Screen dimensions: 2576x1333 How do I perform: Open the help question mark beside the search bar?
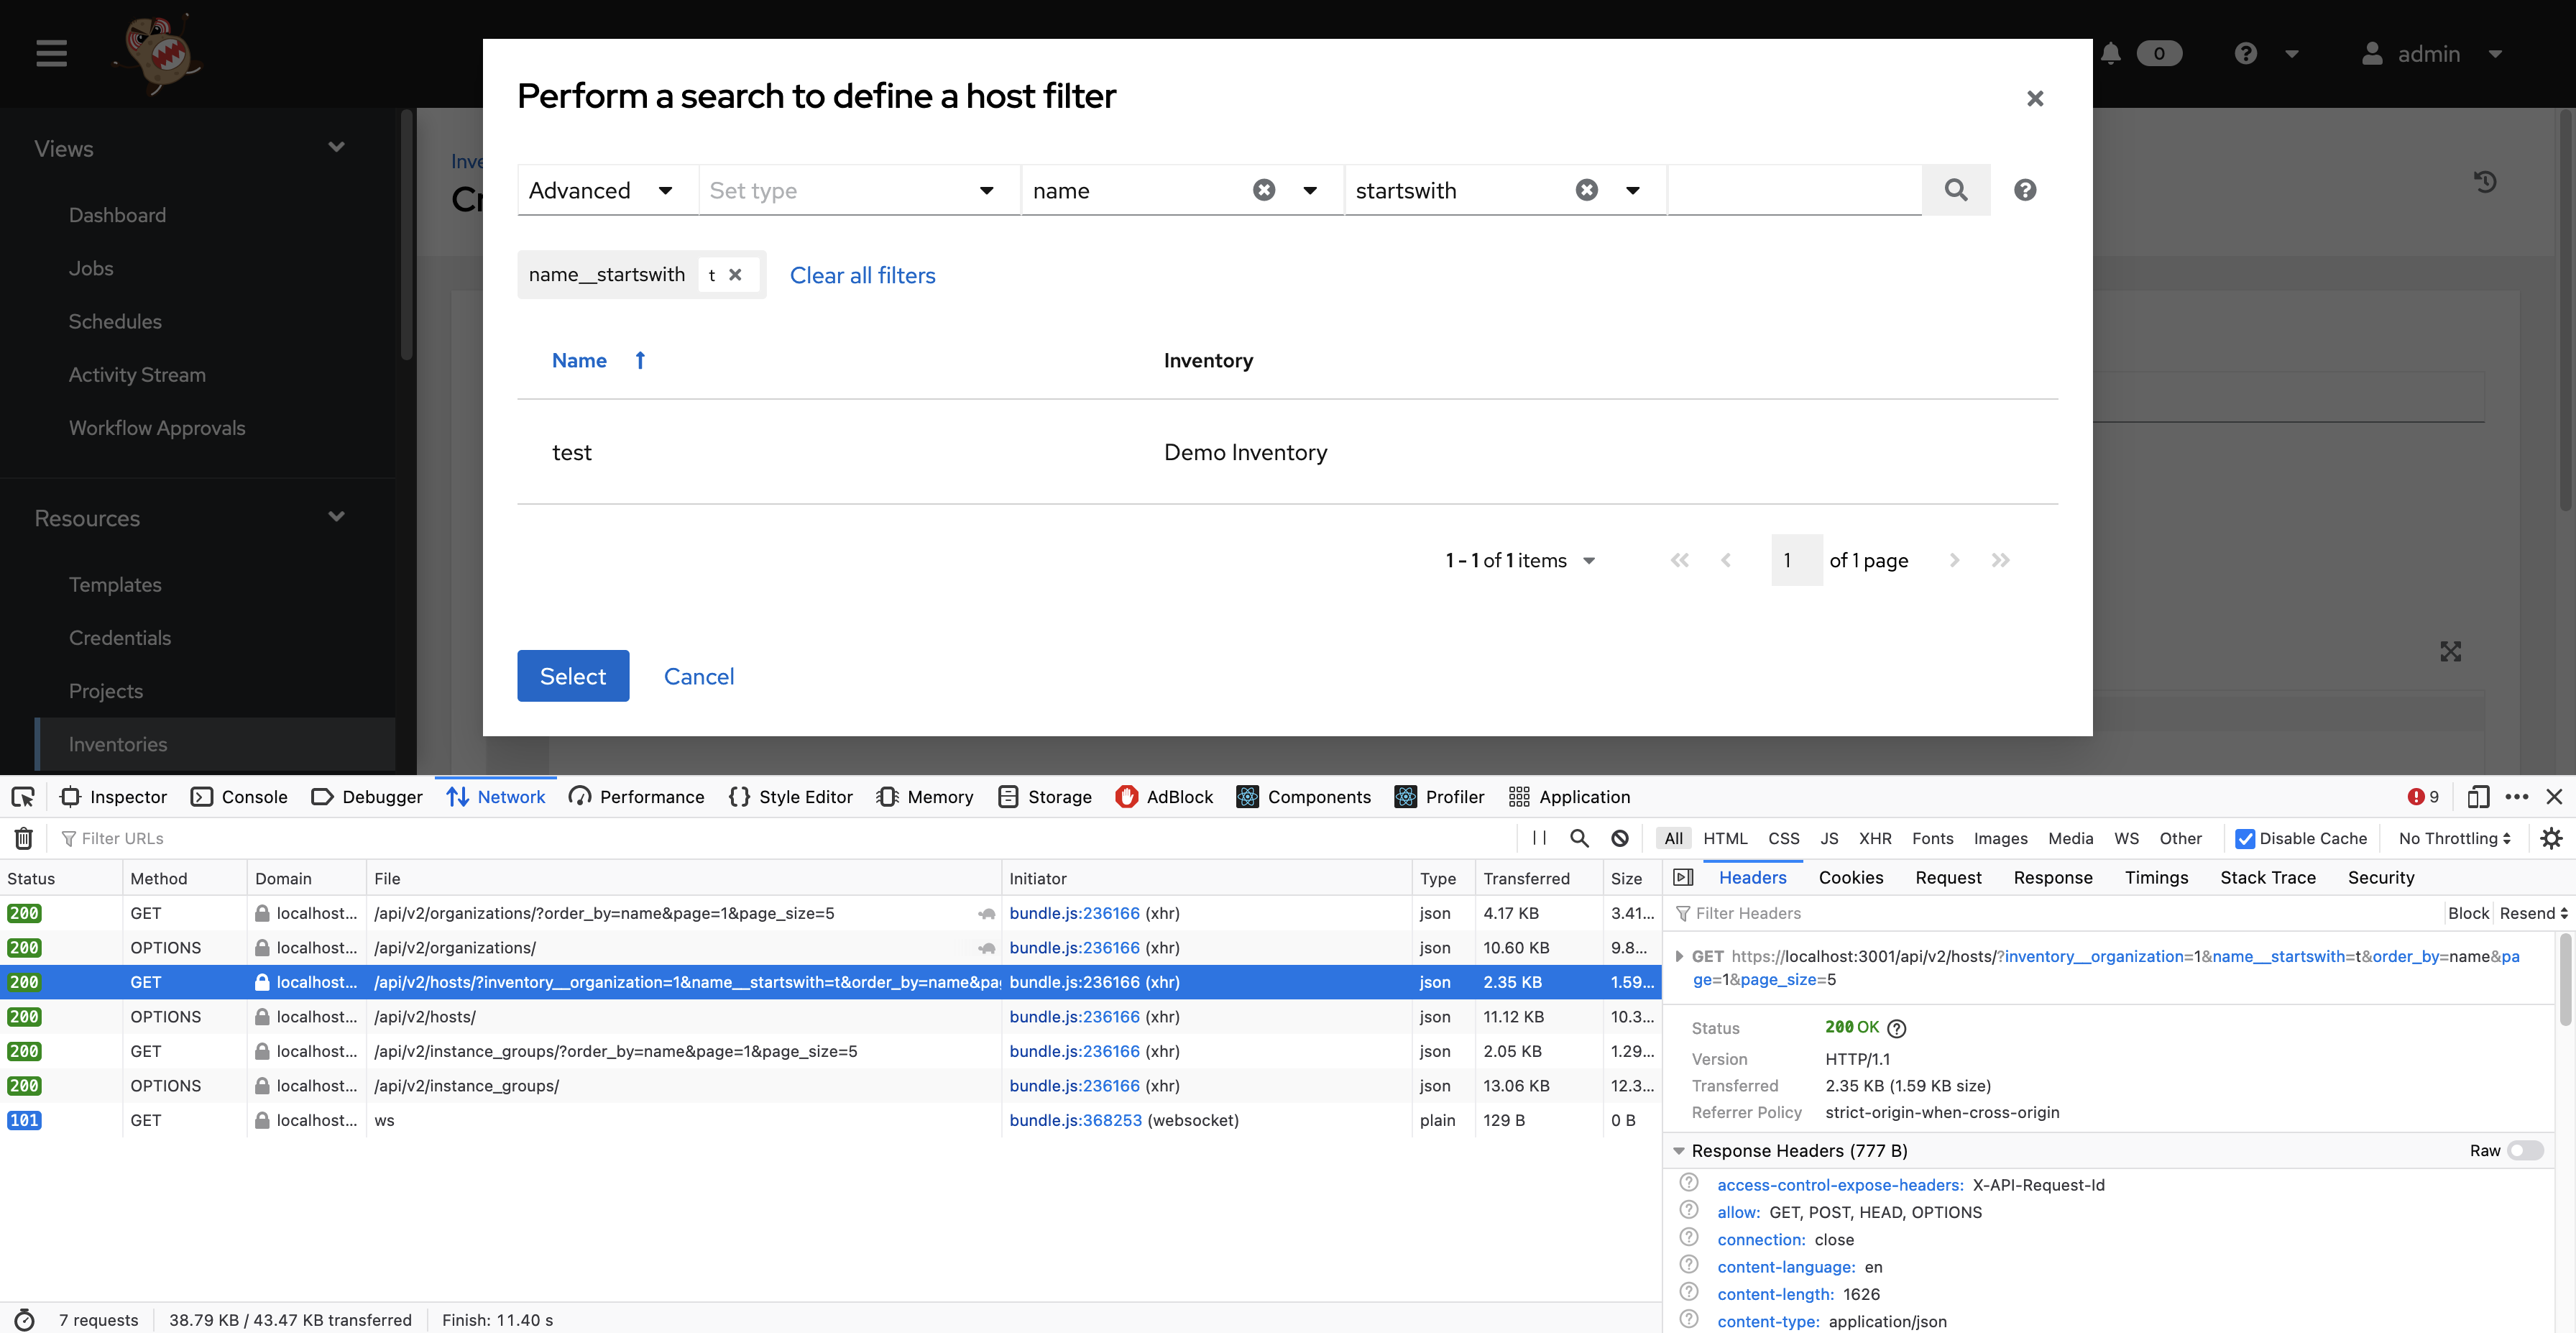[x=2025, y=190]
